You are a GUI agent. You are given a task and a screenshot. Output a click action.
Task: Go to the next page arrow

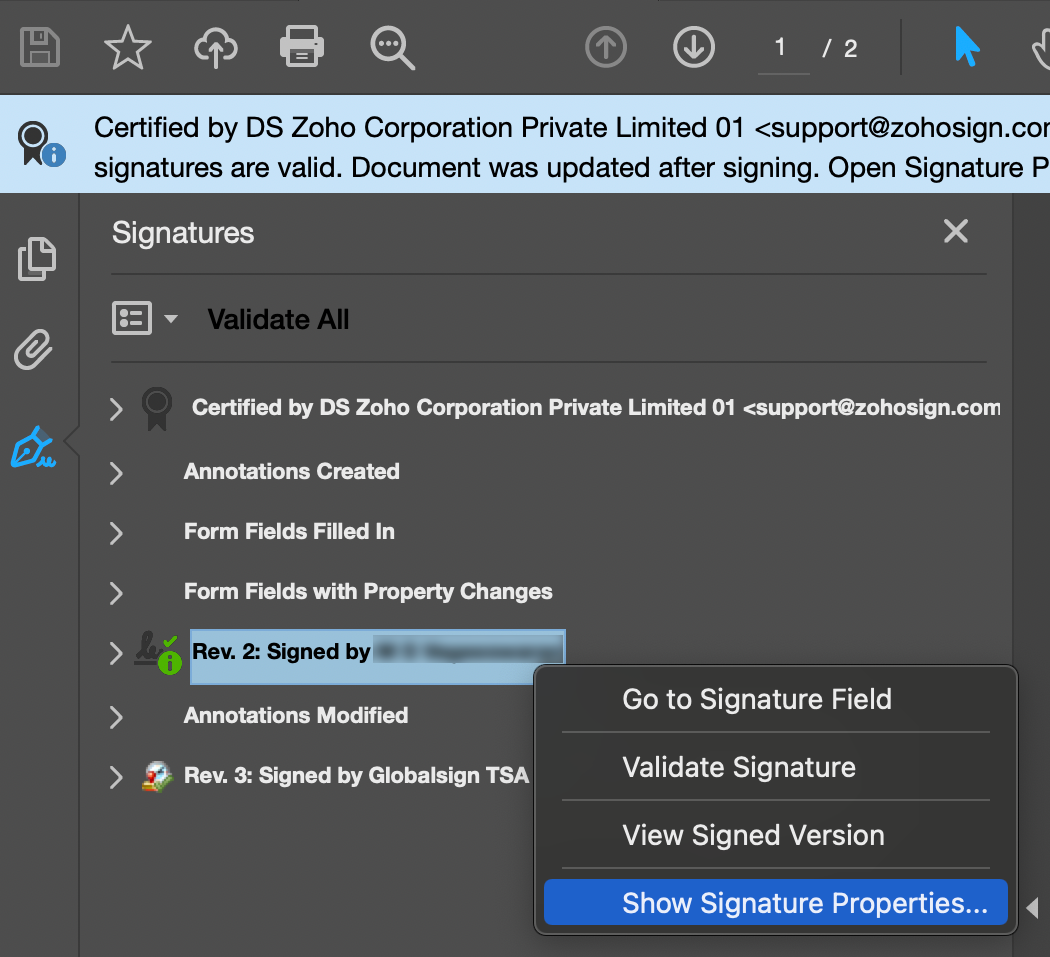coord(694,47)
